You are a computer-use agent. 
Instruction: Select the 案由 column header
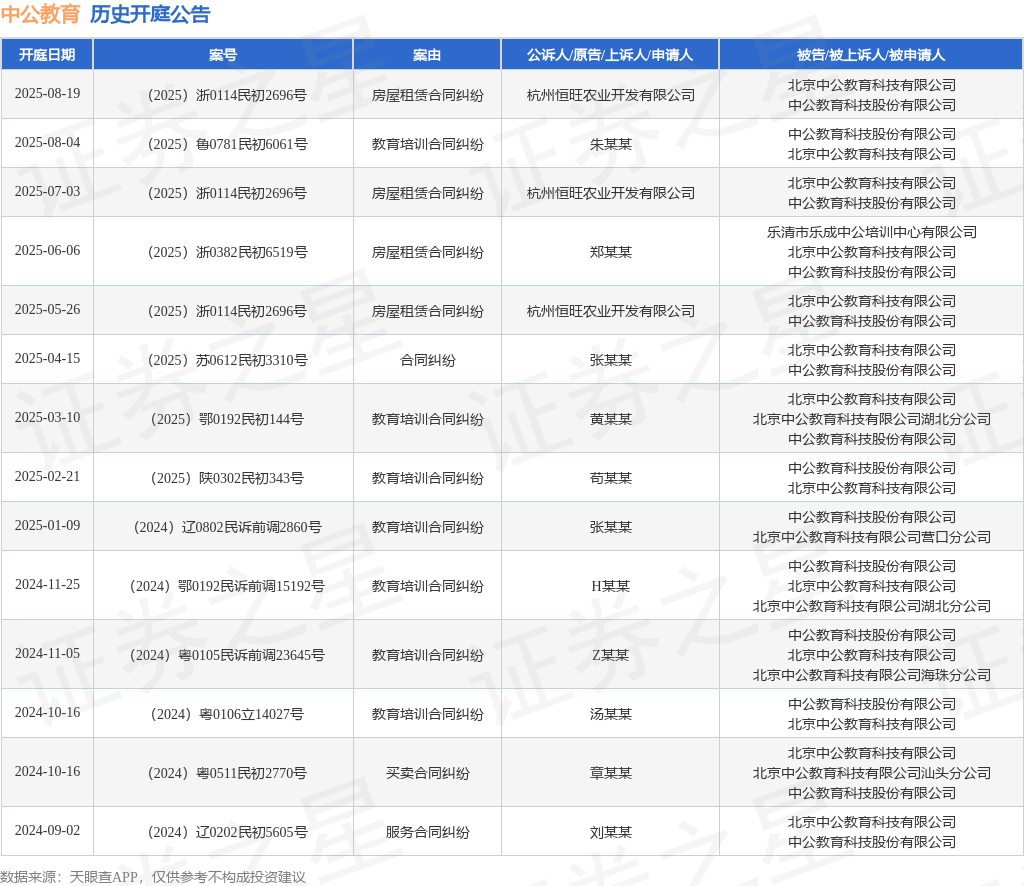(x=427, y=55)
